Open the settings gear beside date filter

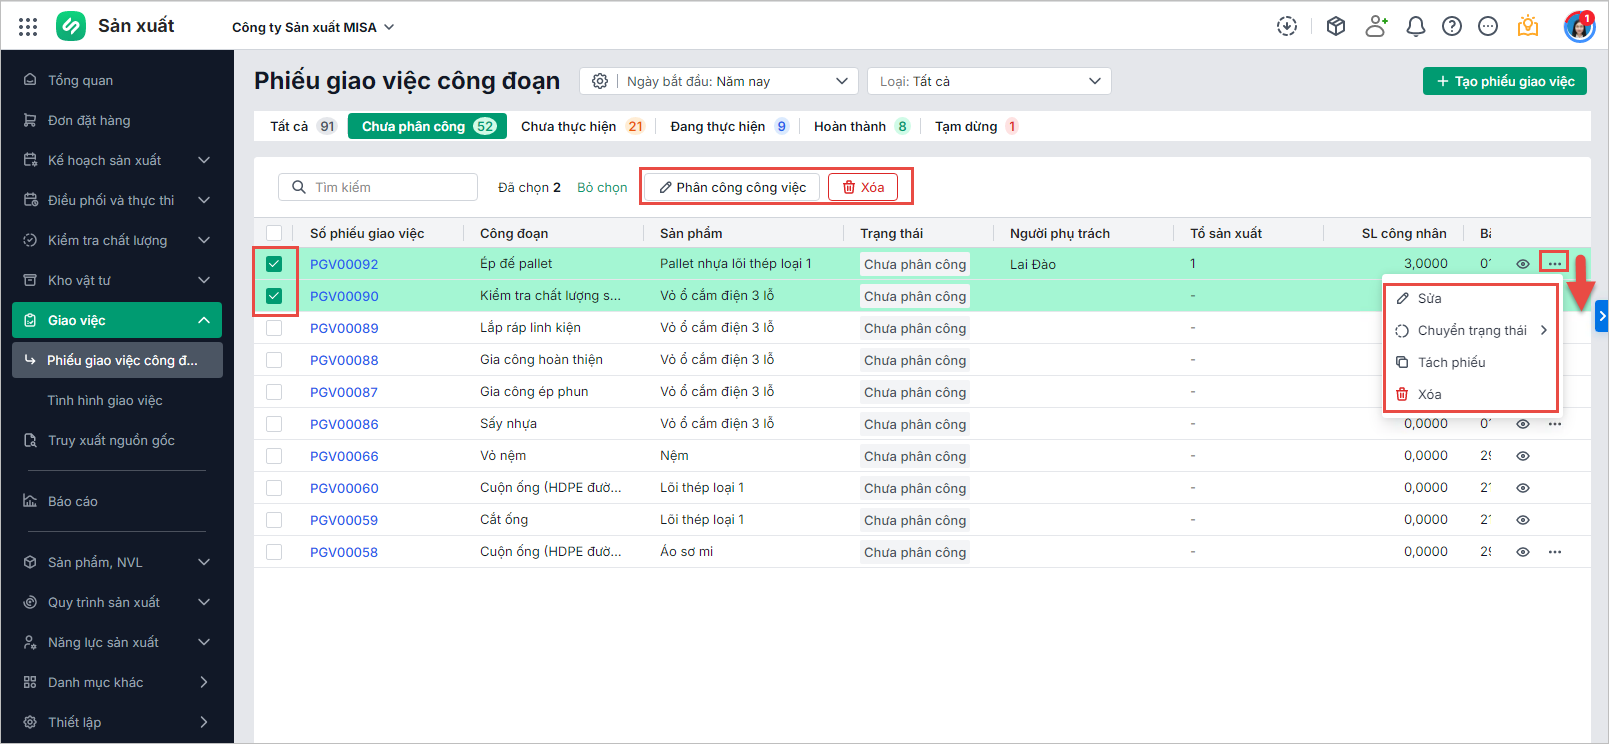point(599,81)
